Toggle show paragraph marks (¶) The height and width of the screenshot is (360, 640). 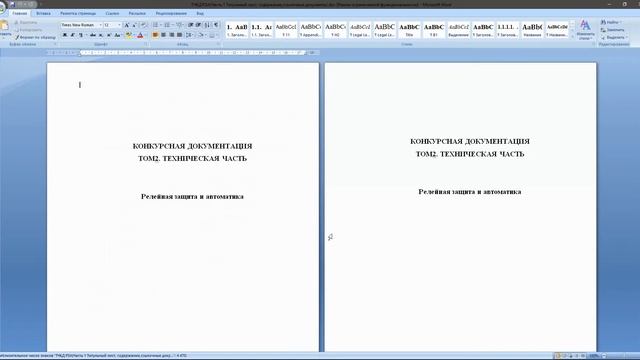tap(216, 25)
